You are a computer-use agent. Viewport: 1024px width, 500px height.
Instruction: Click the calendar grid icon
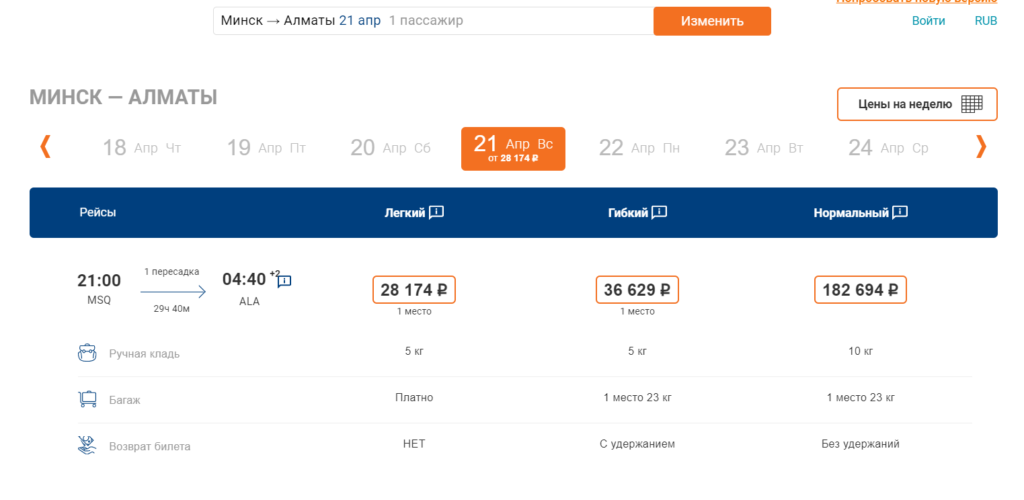972,104
